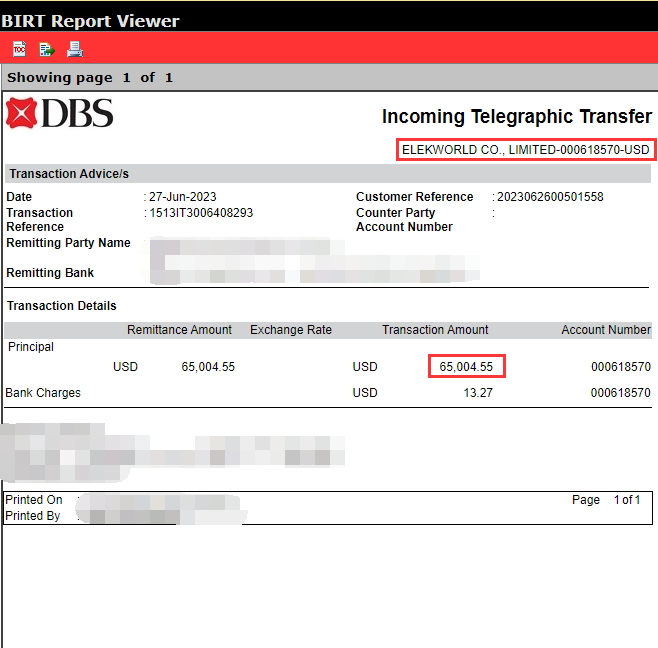The image size is (658, 648).
Task: Click the Bank Charges row label
Action: pyautogui.click(x=43, y=393)
